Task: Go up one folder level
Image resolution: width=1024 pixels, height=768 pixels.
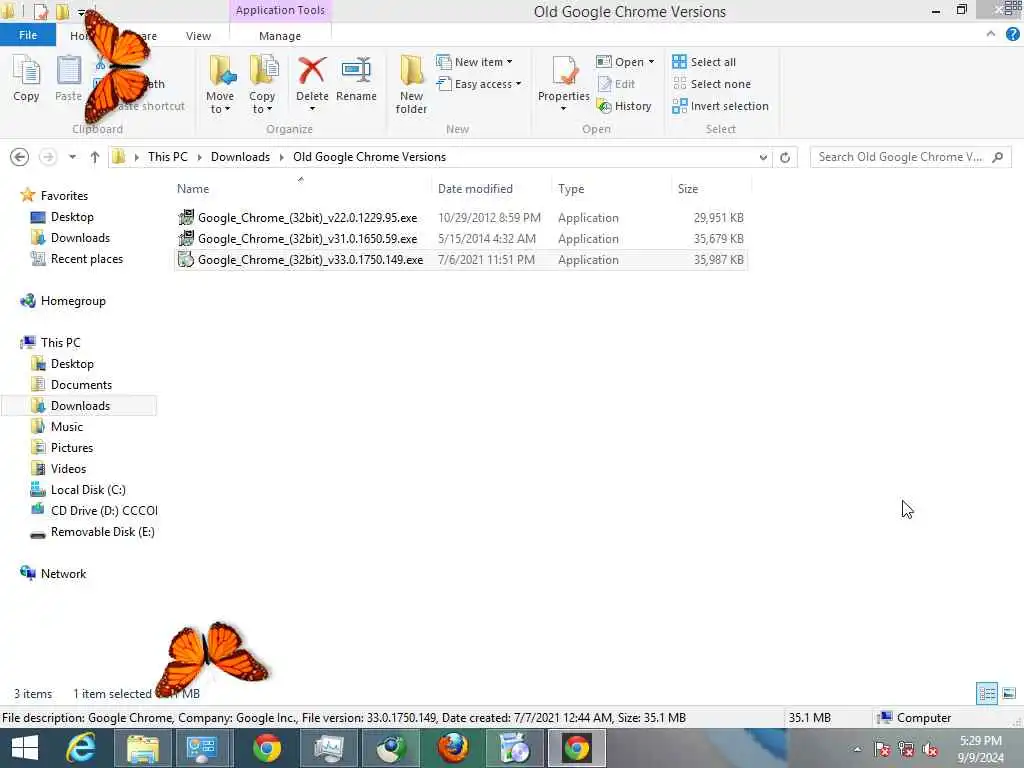Action: (95, 157)
